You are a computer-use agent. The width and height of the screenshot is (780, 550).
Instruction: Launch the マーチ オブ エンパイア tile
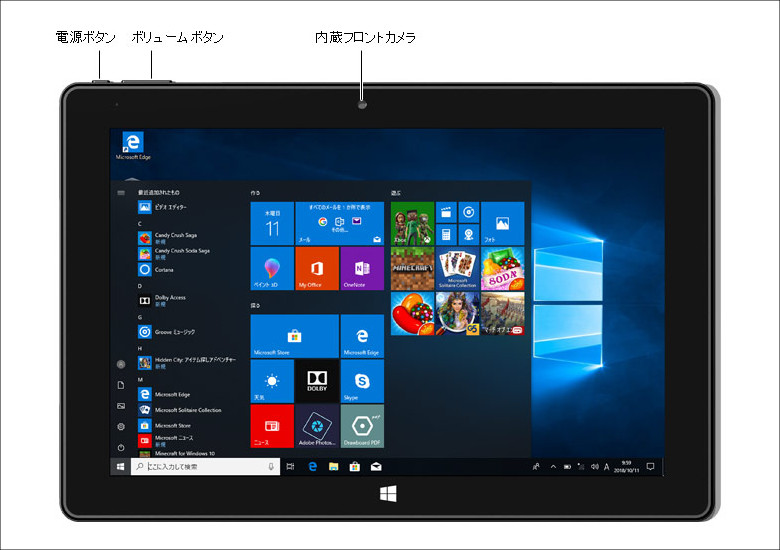(x=502, y=314)
